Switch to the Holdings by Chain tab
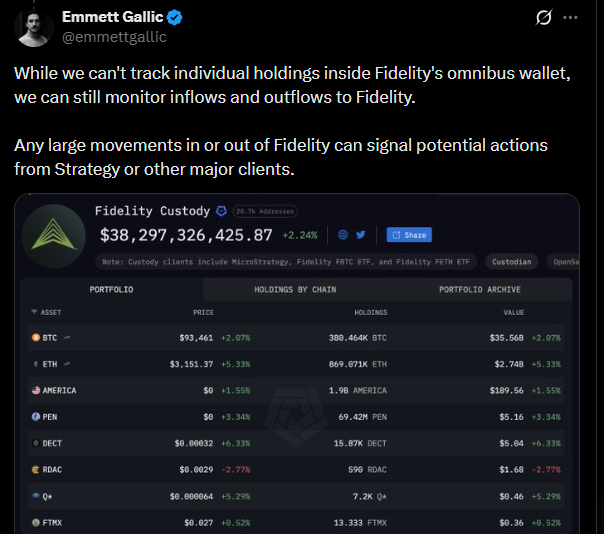Image resolution: width=604 pixels, height=534 pixels. (295, 290)
